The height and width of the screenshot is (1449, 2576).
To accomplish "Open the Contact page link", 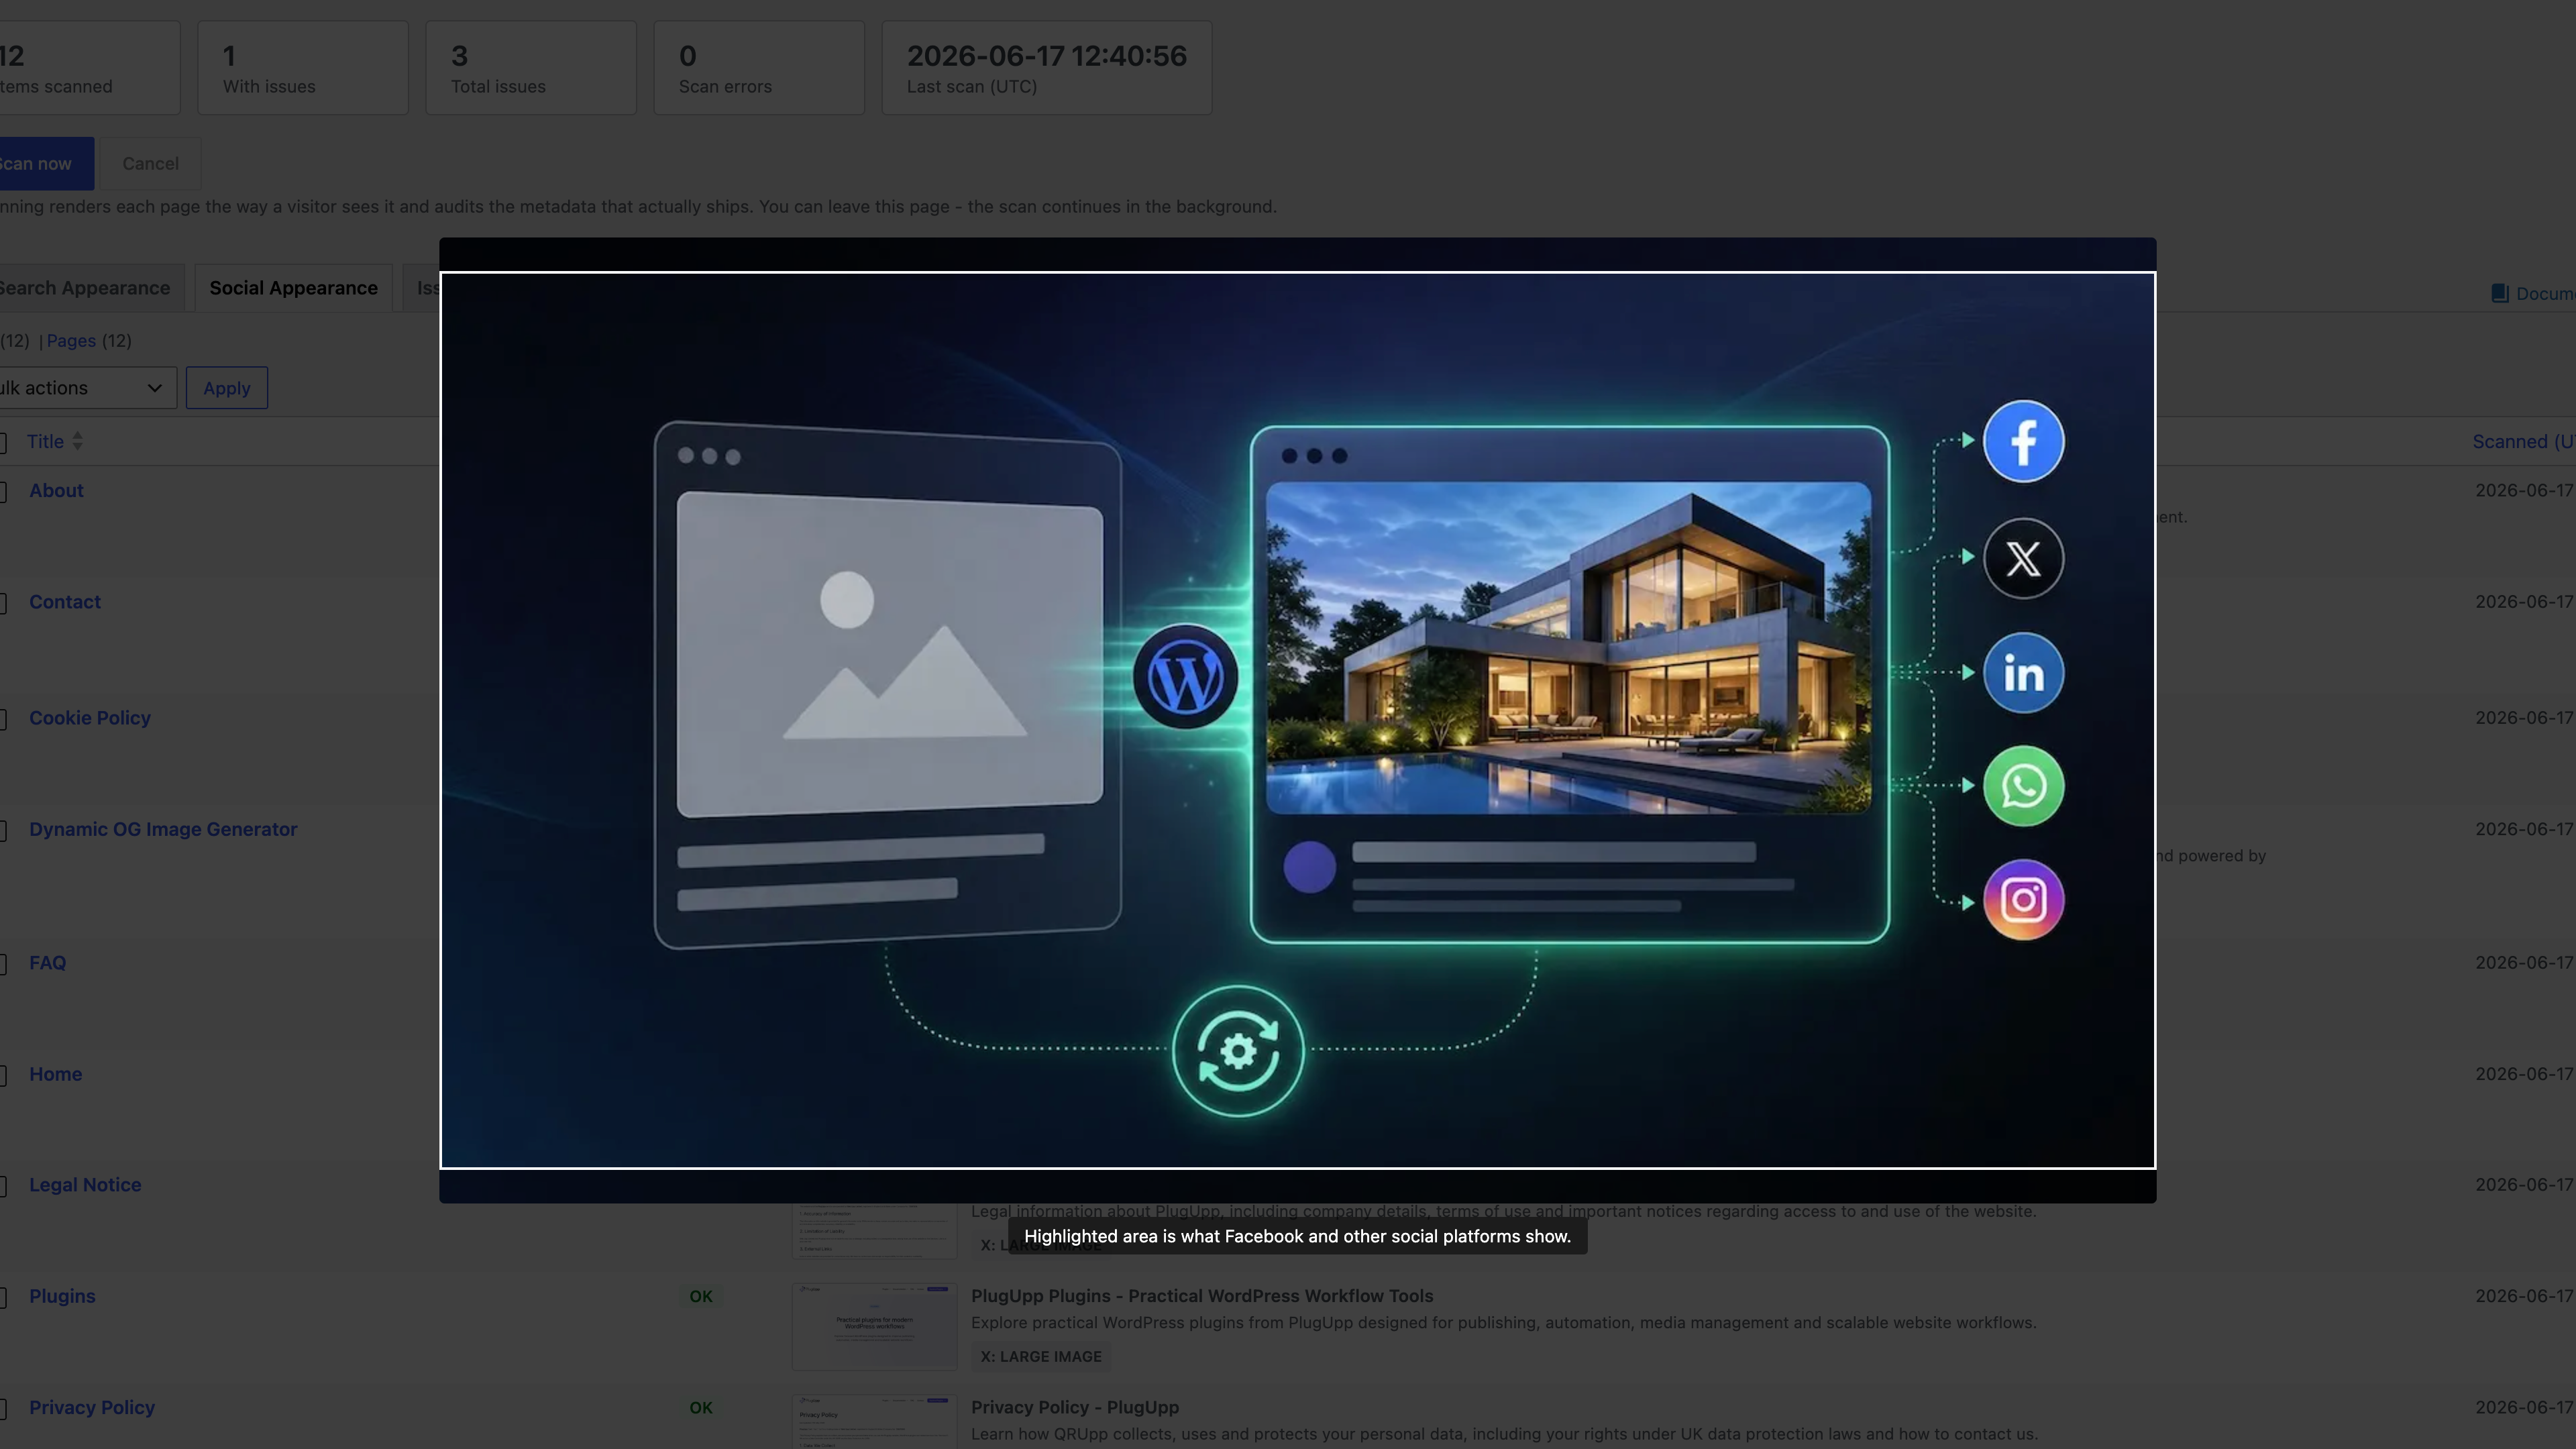I will 65,602.
